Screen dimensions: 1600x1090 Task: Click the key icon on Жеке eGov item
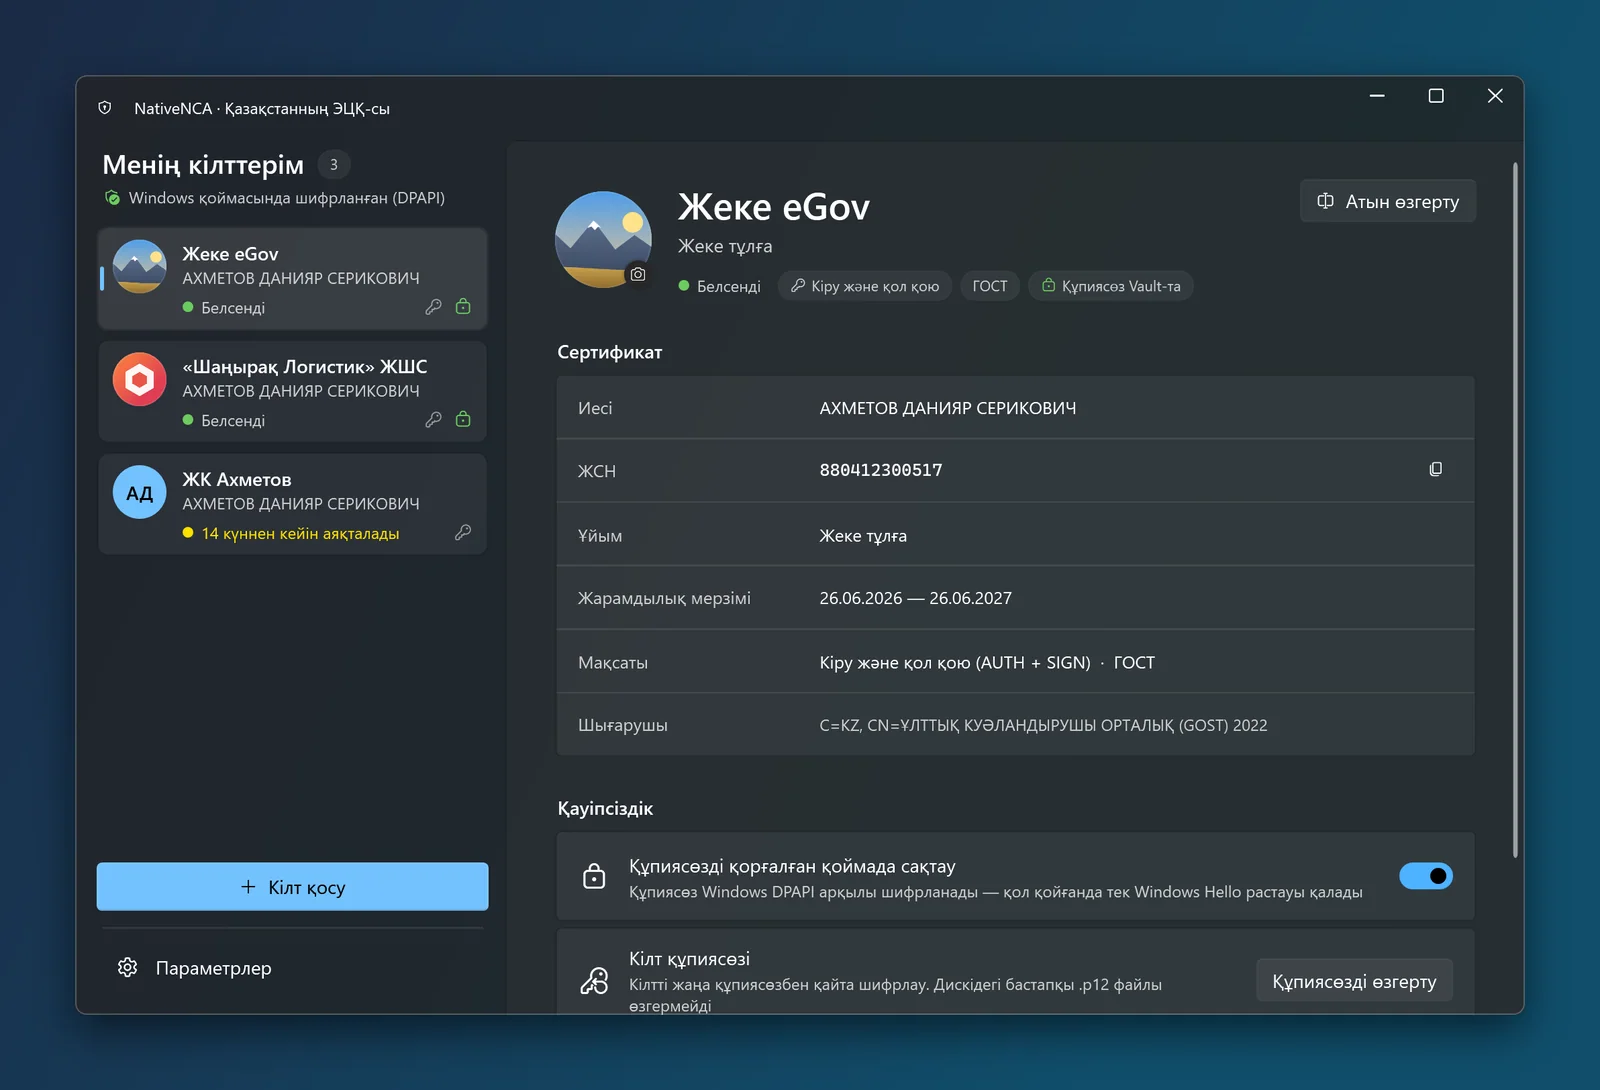(x=433, y=307)
